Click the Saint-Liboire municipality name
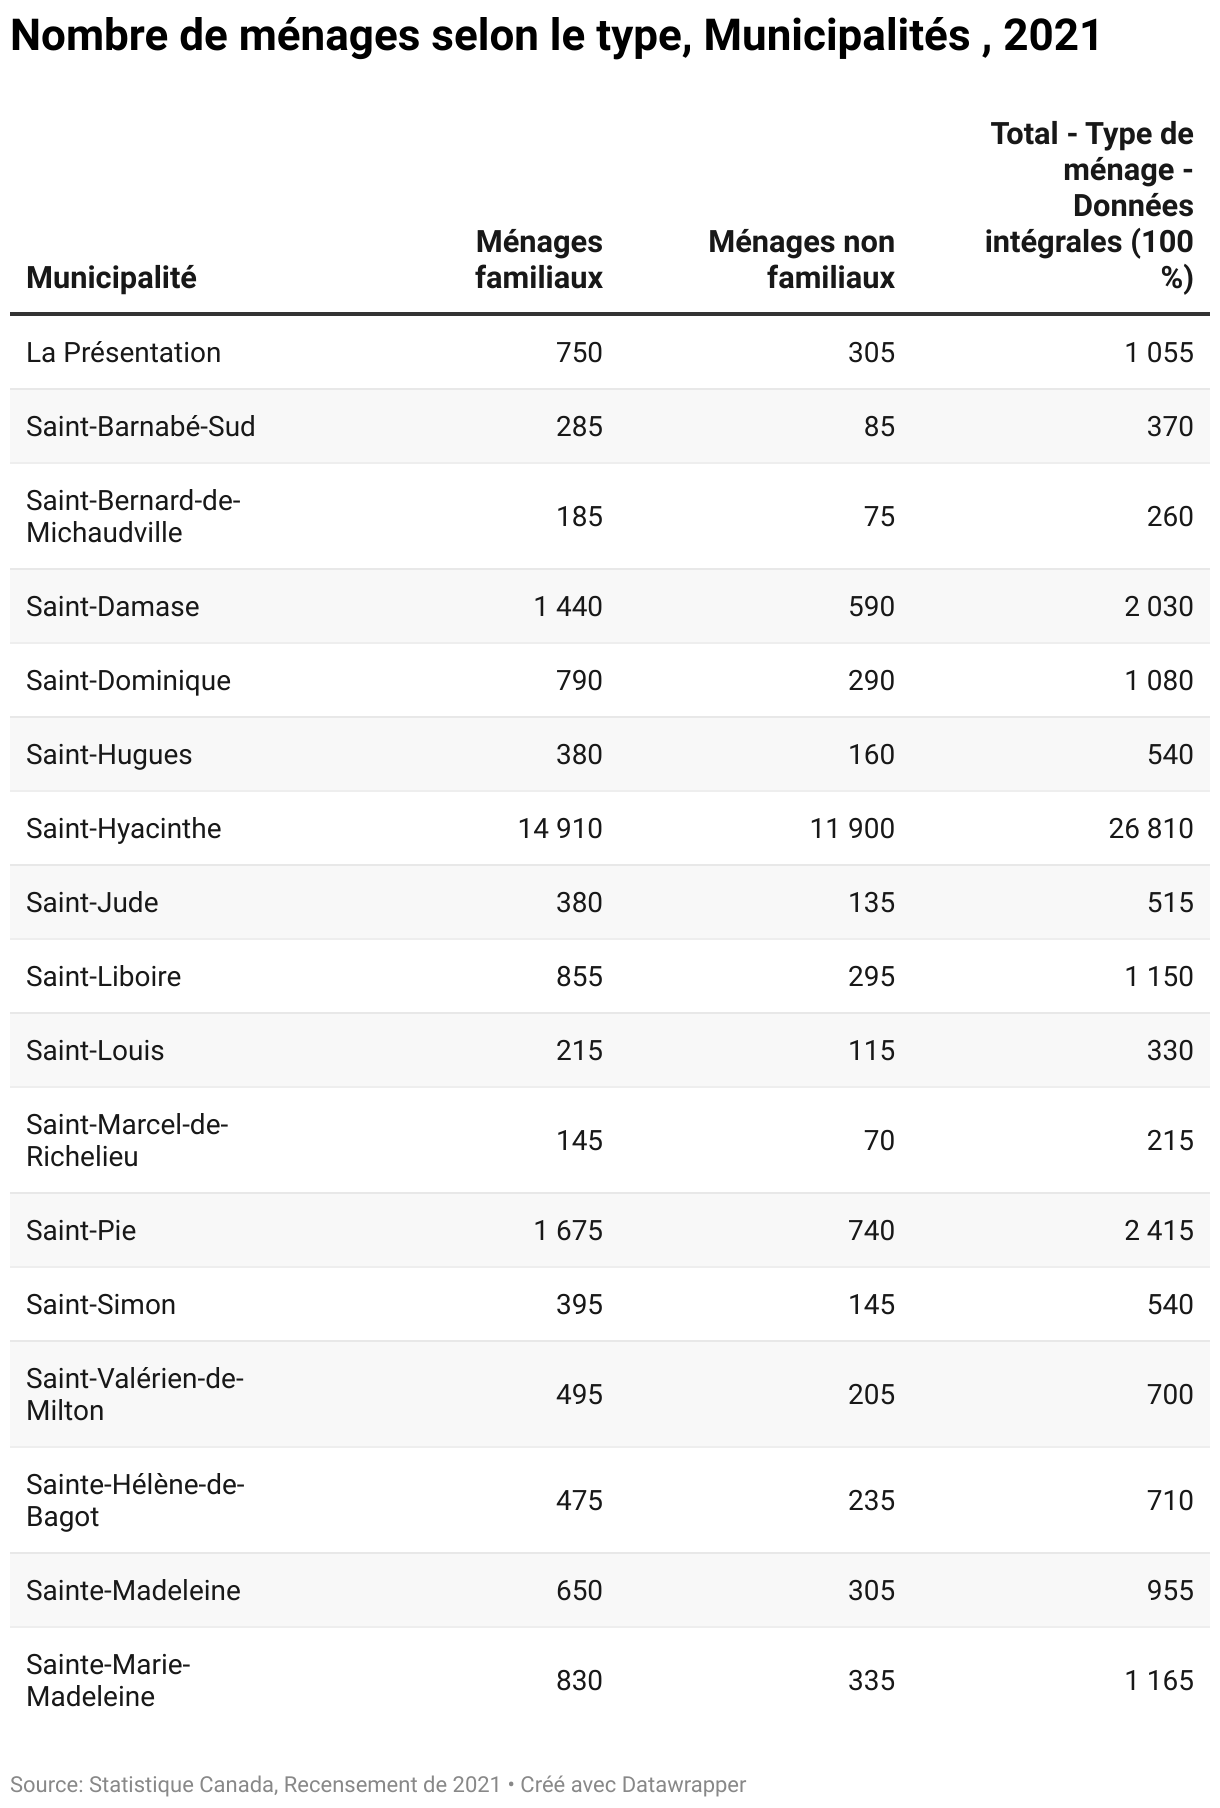1220x1808 pixels. pos(103,976)
